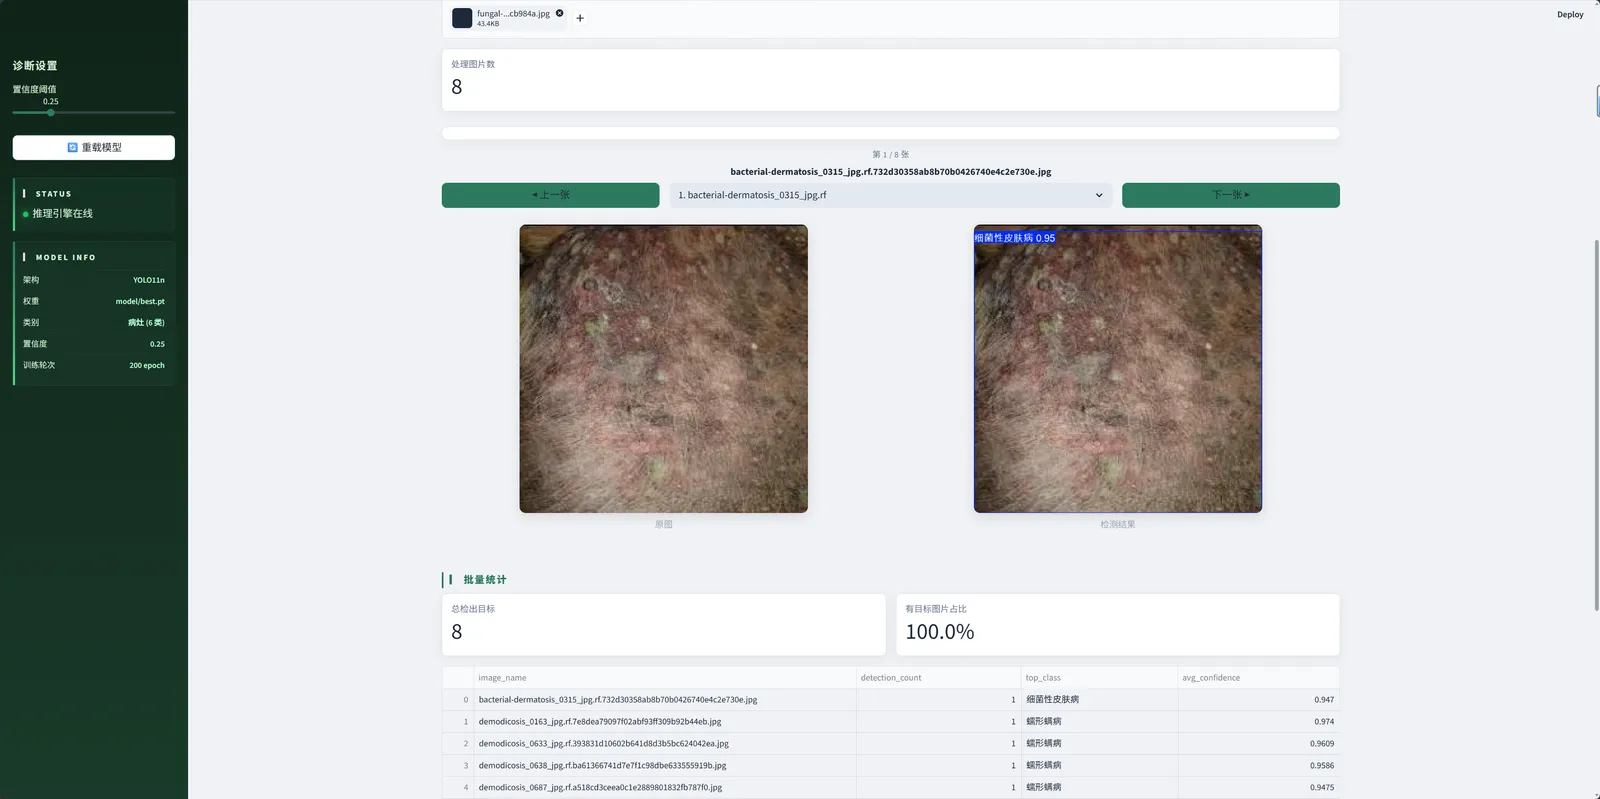Click the reload icon beside 重载模型

(72, 147)
